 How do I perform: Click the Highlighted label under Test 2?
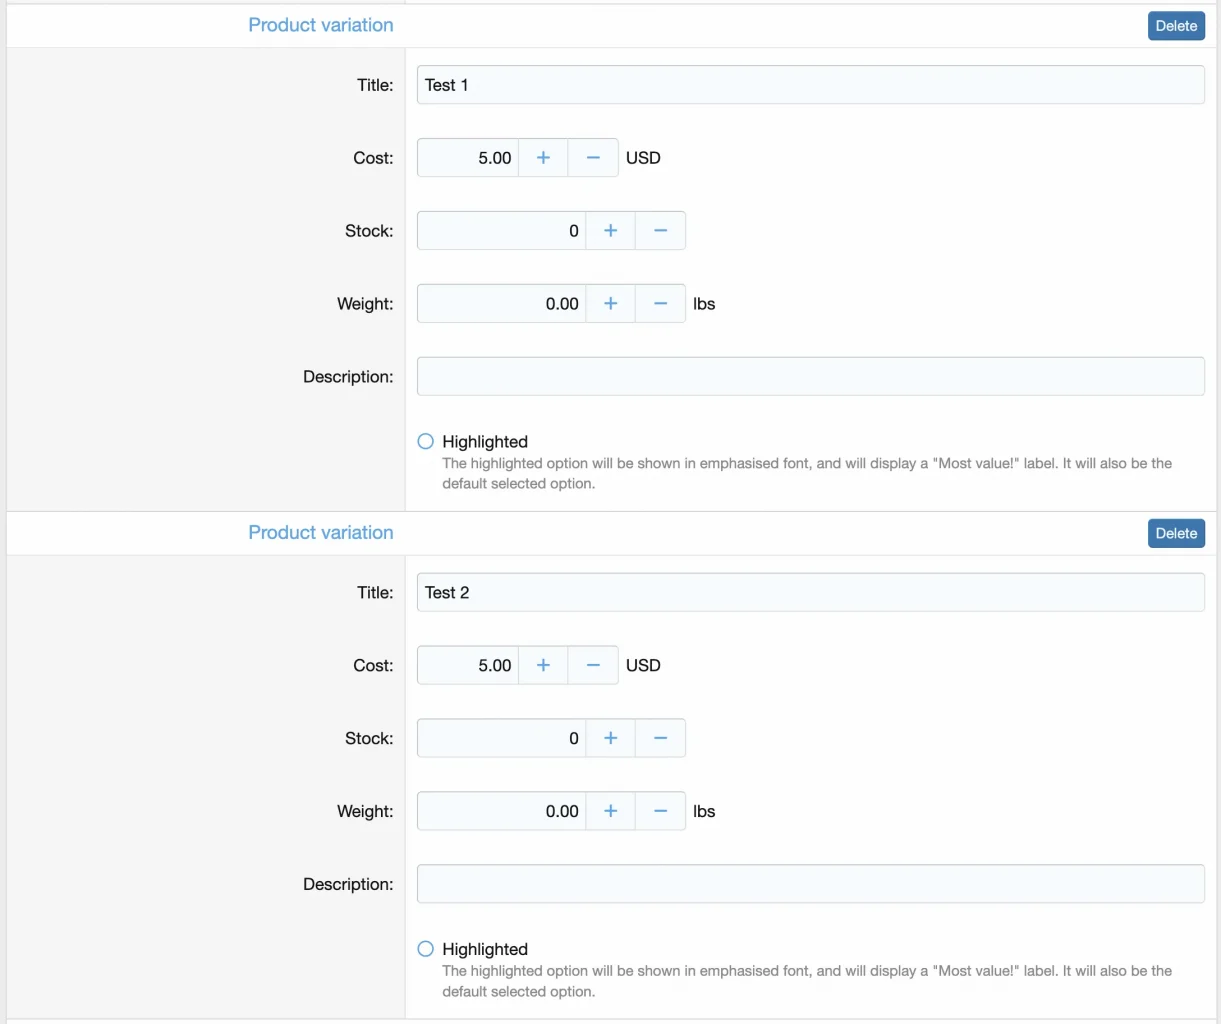[485, 950]
